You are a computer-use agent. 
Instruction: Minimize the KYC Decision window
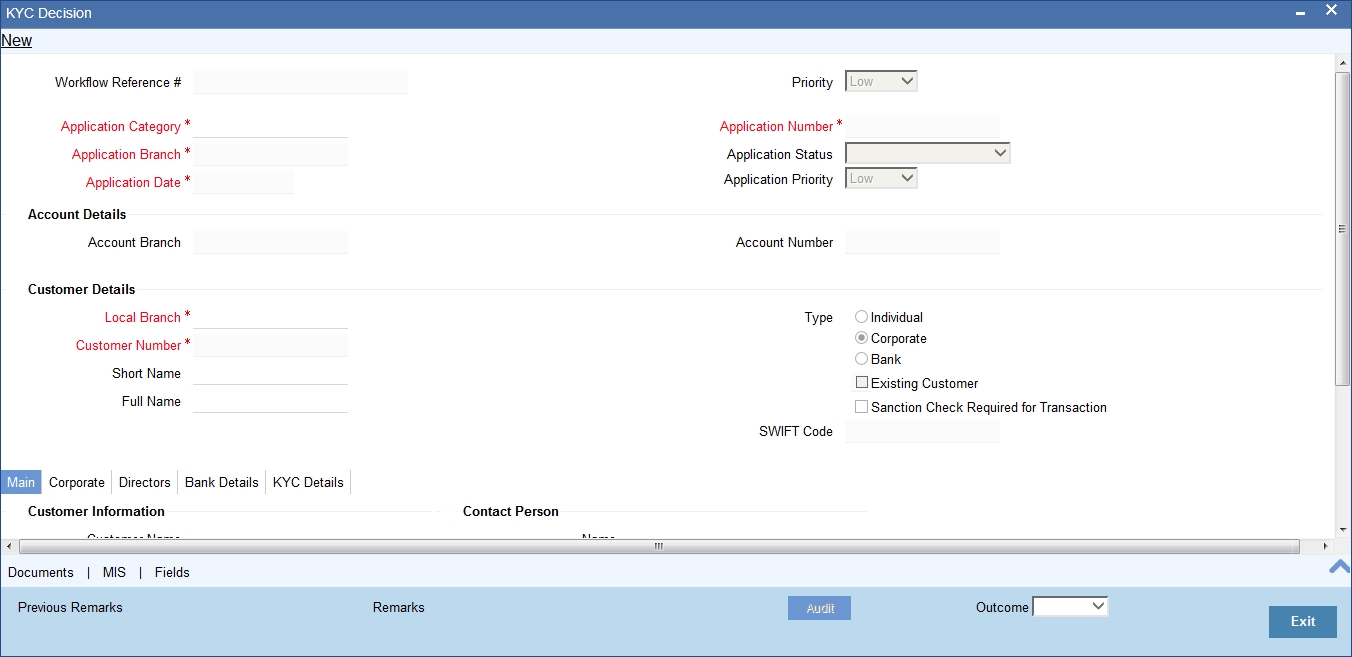[x=1300, y=13]
